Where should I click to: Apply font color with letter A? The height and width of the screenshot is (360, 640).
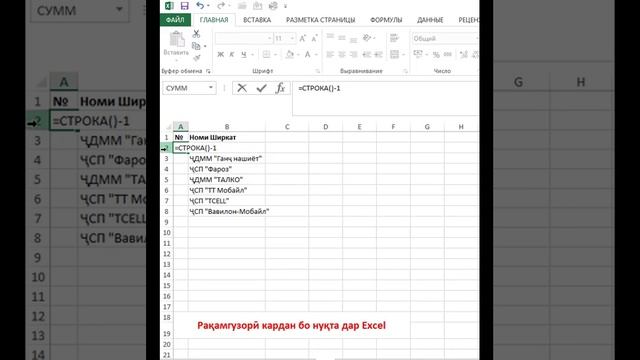307,54
